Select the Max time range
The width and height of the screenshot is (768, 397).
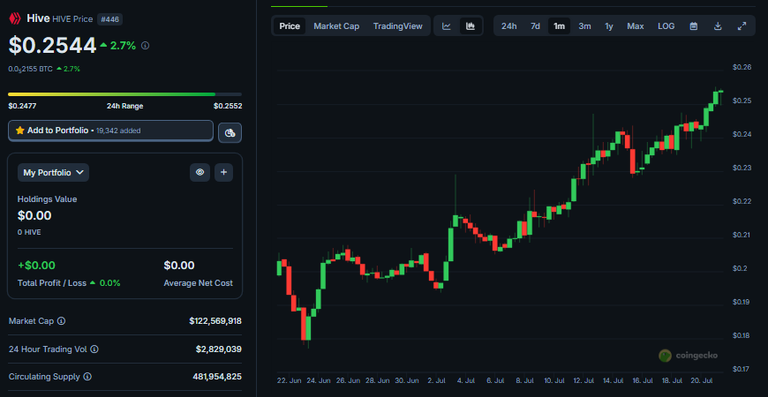(x=635, y=26)
